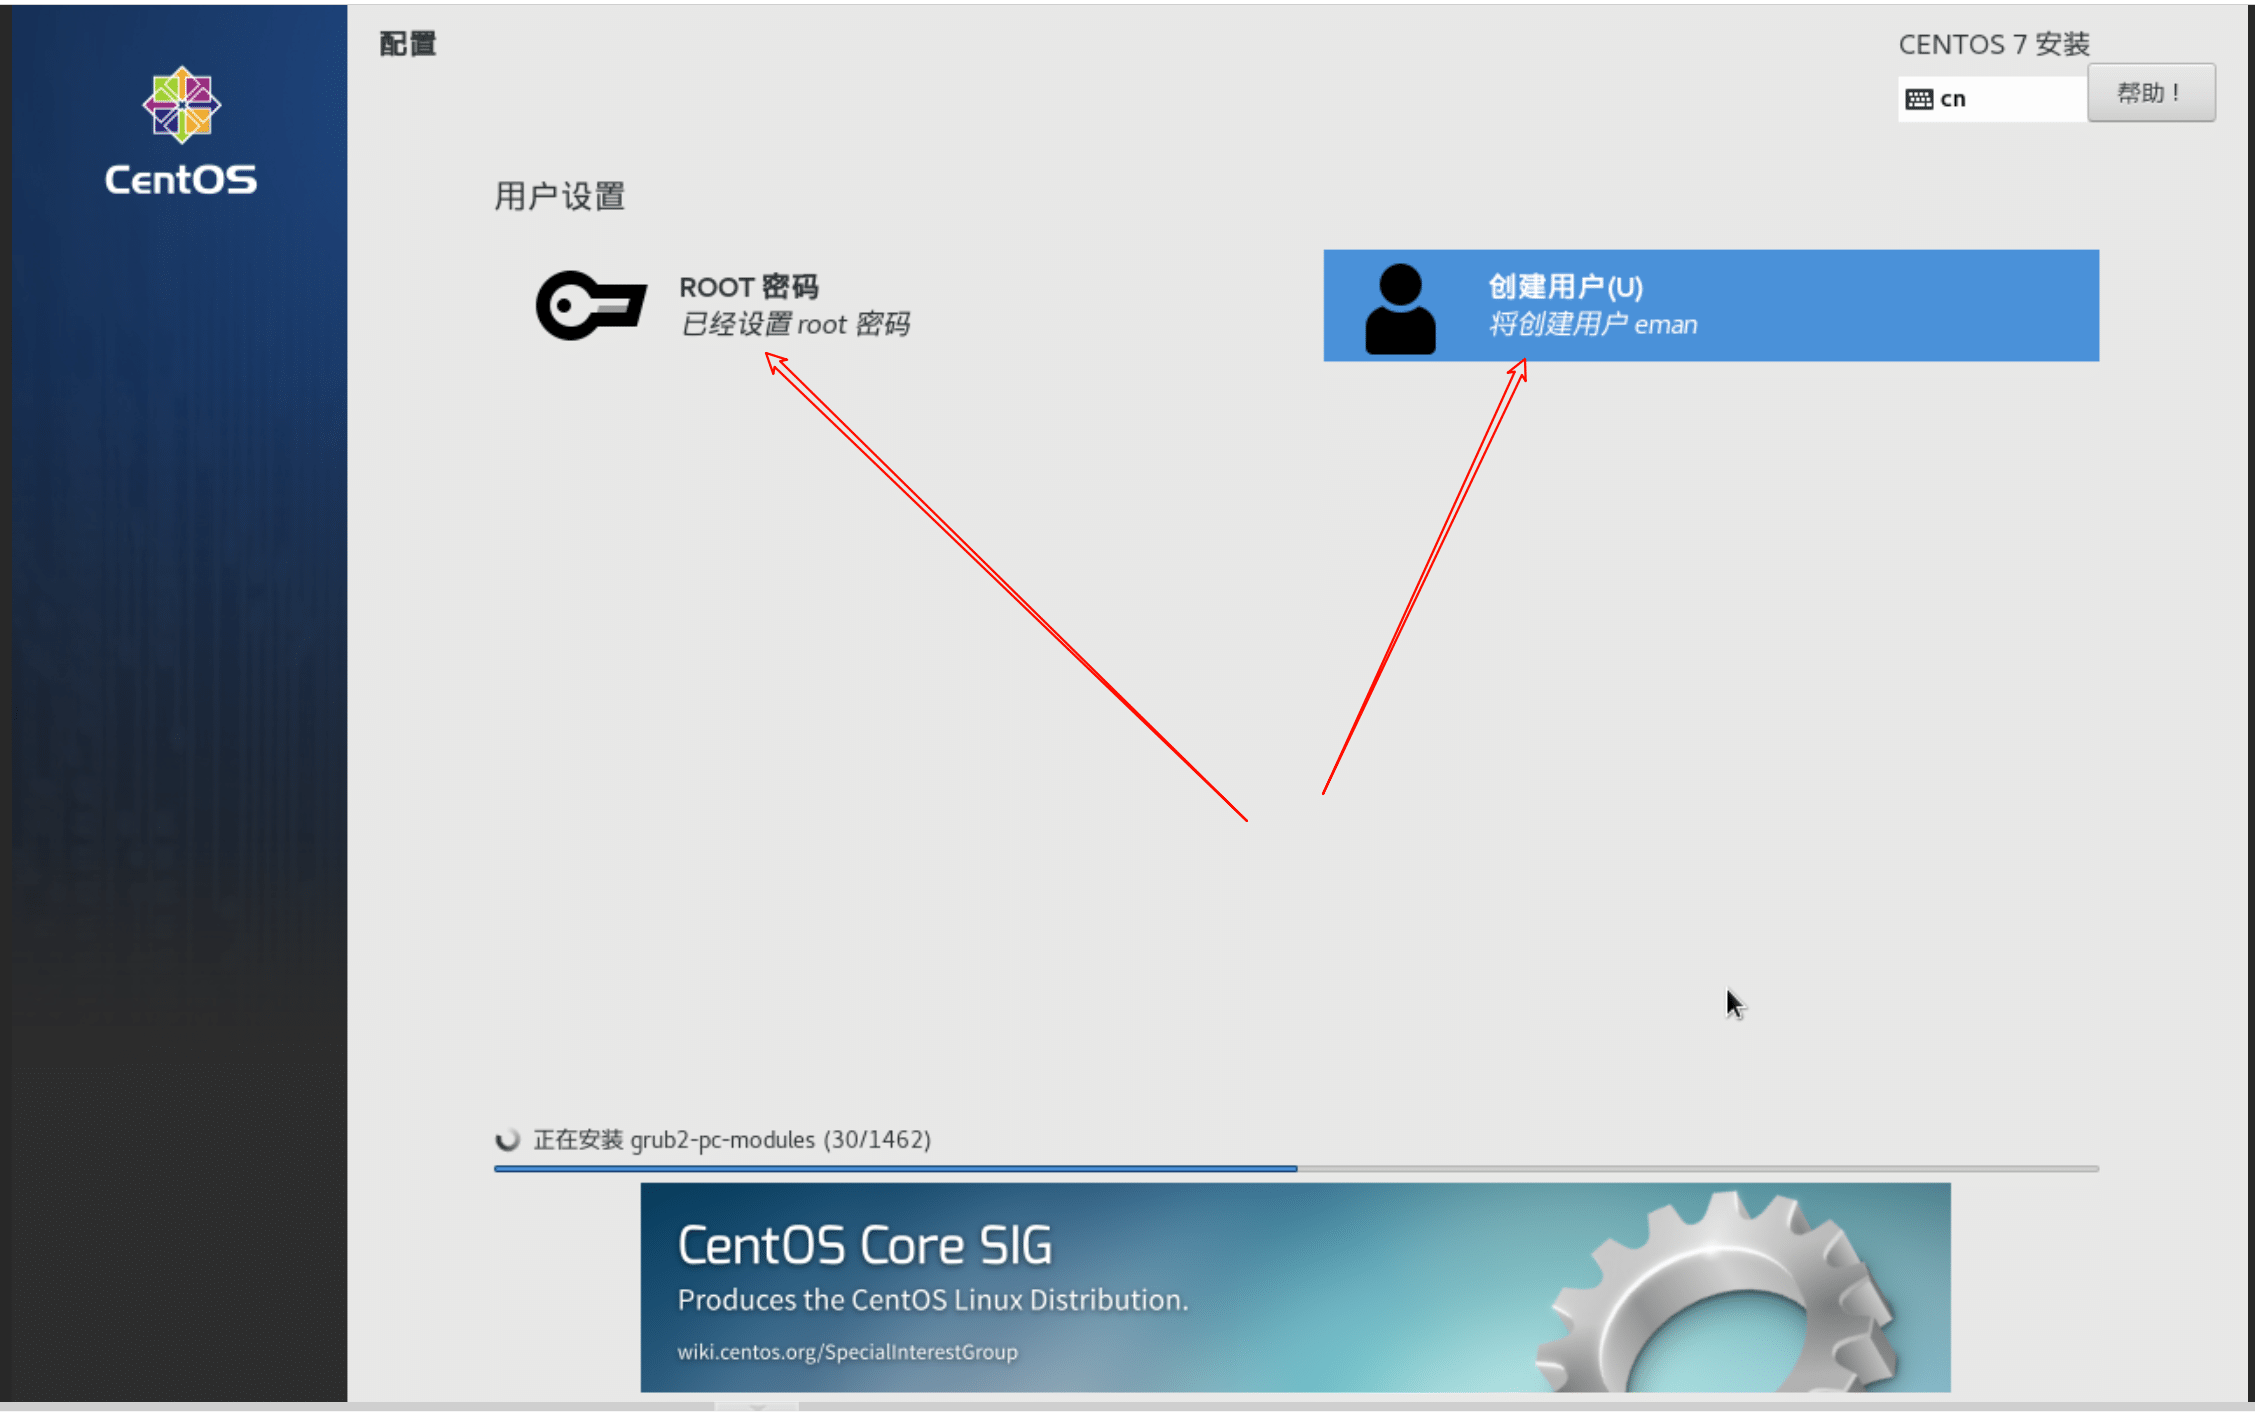Click the installation progress spinner icon

coord(508,1139)
